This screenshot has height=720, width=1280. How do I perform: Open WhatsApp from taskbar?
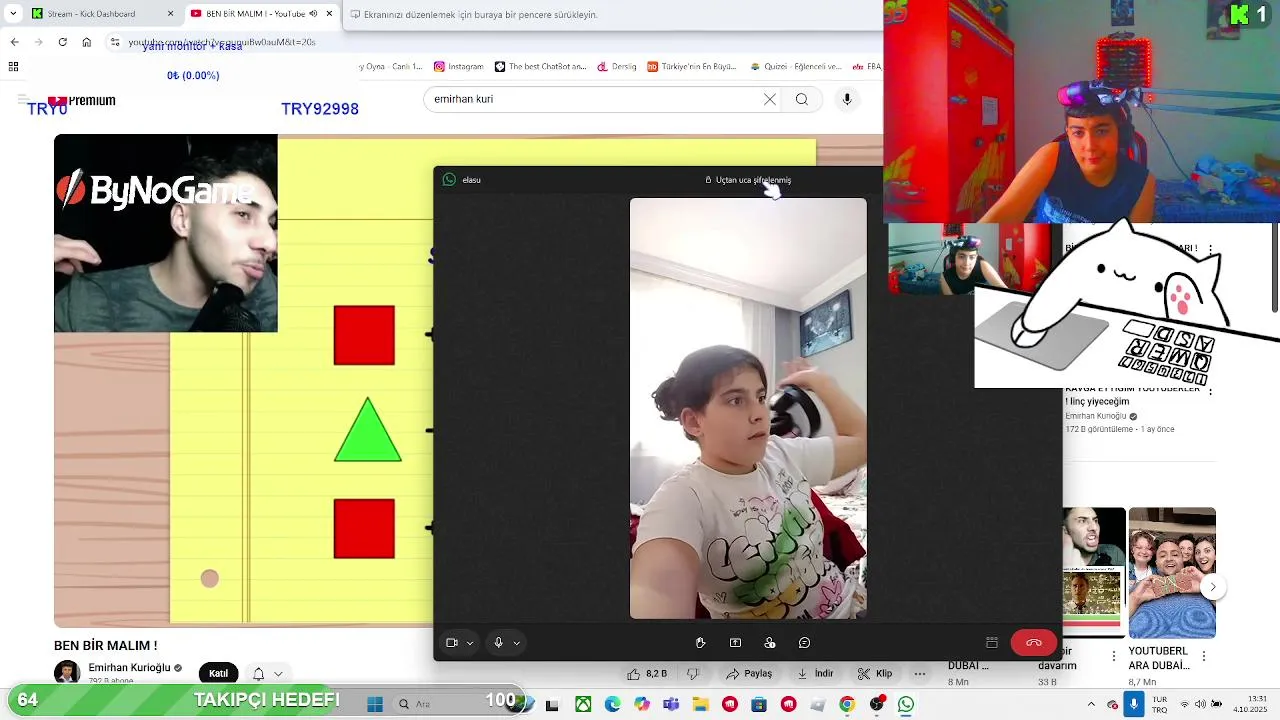click(906, 704)
